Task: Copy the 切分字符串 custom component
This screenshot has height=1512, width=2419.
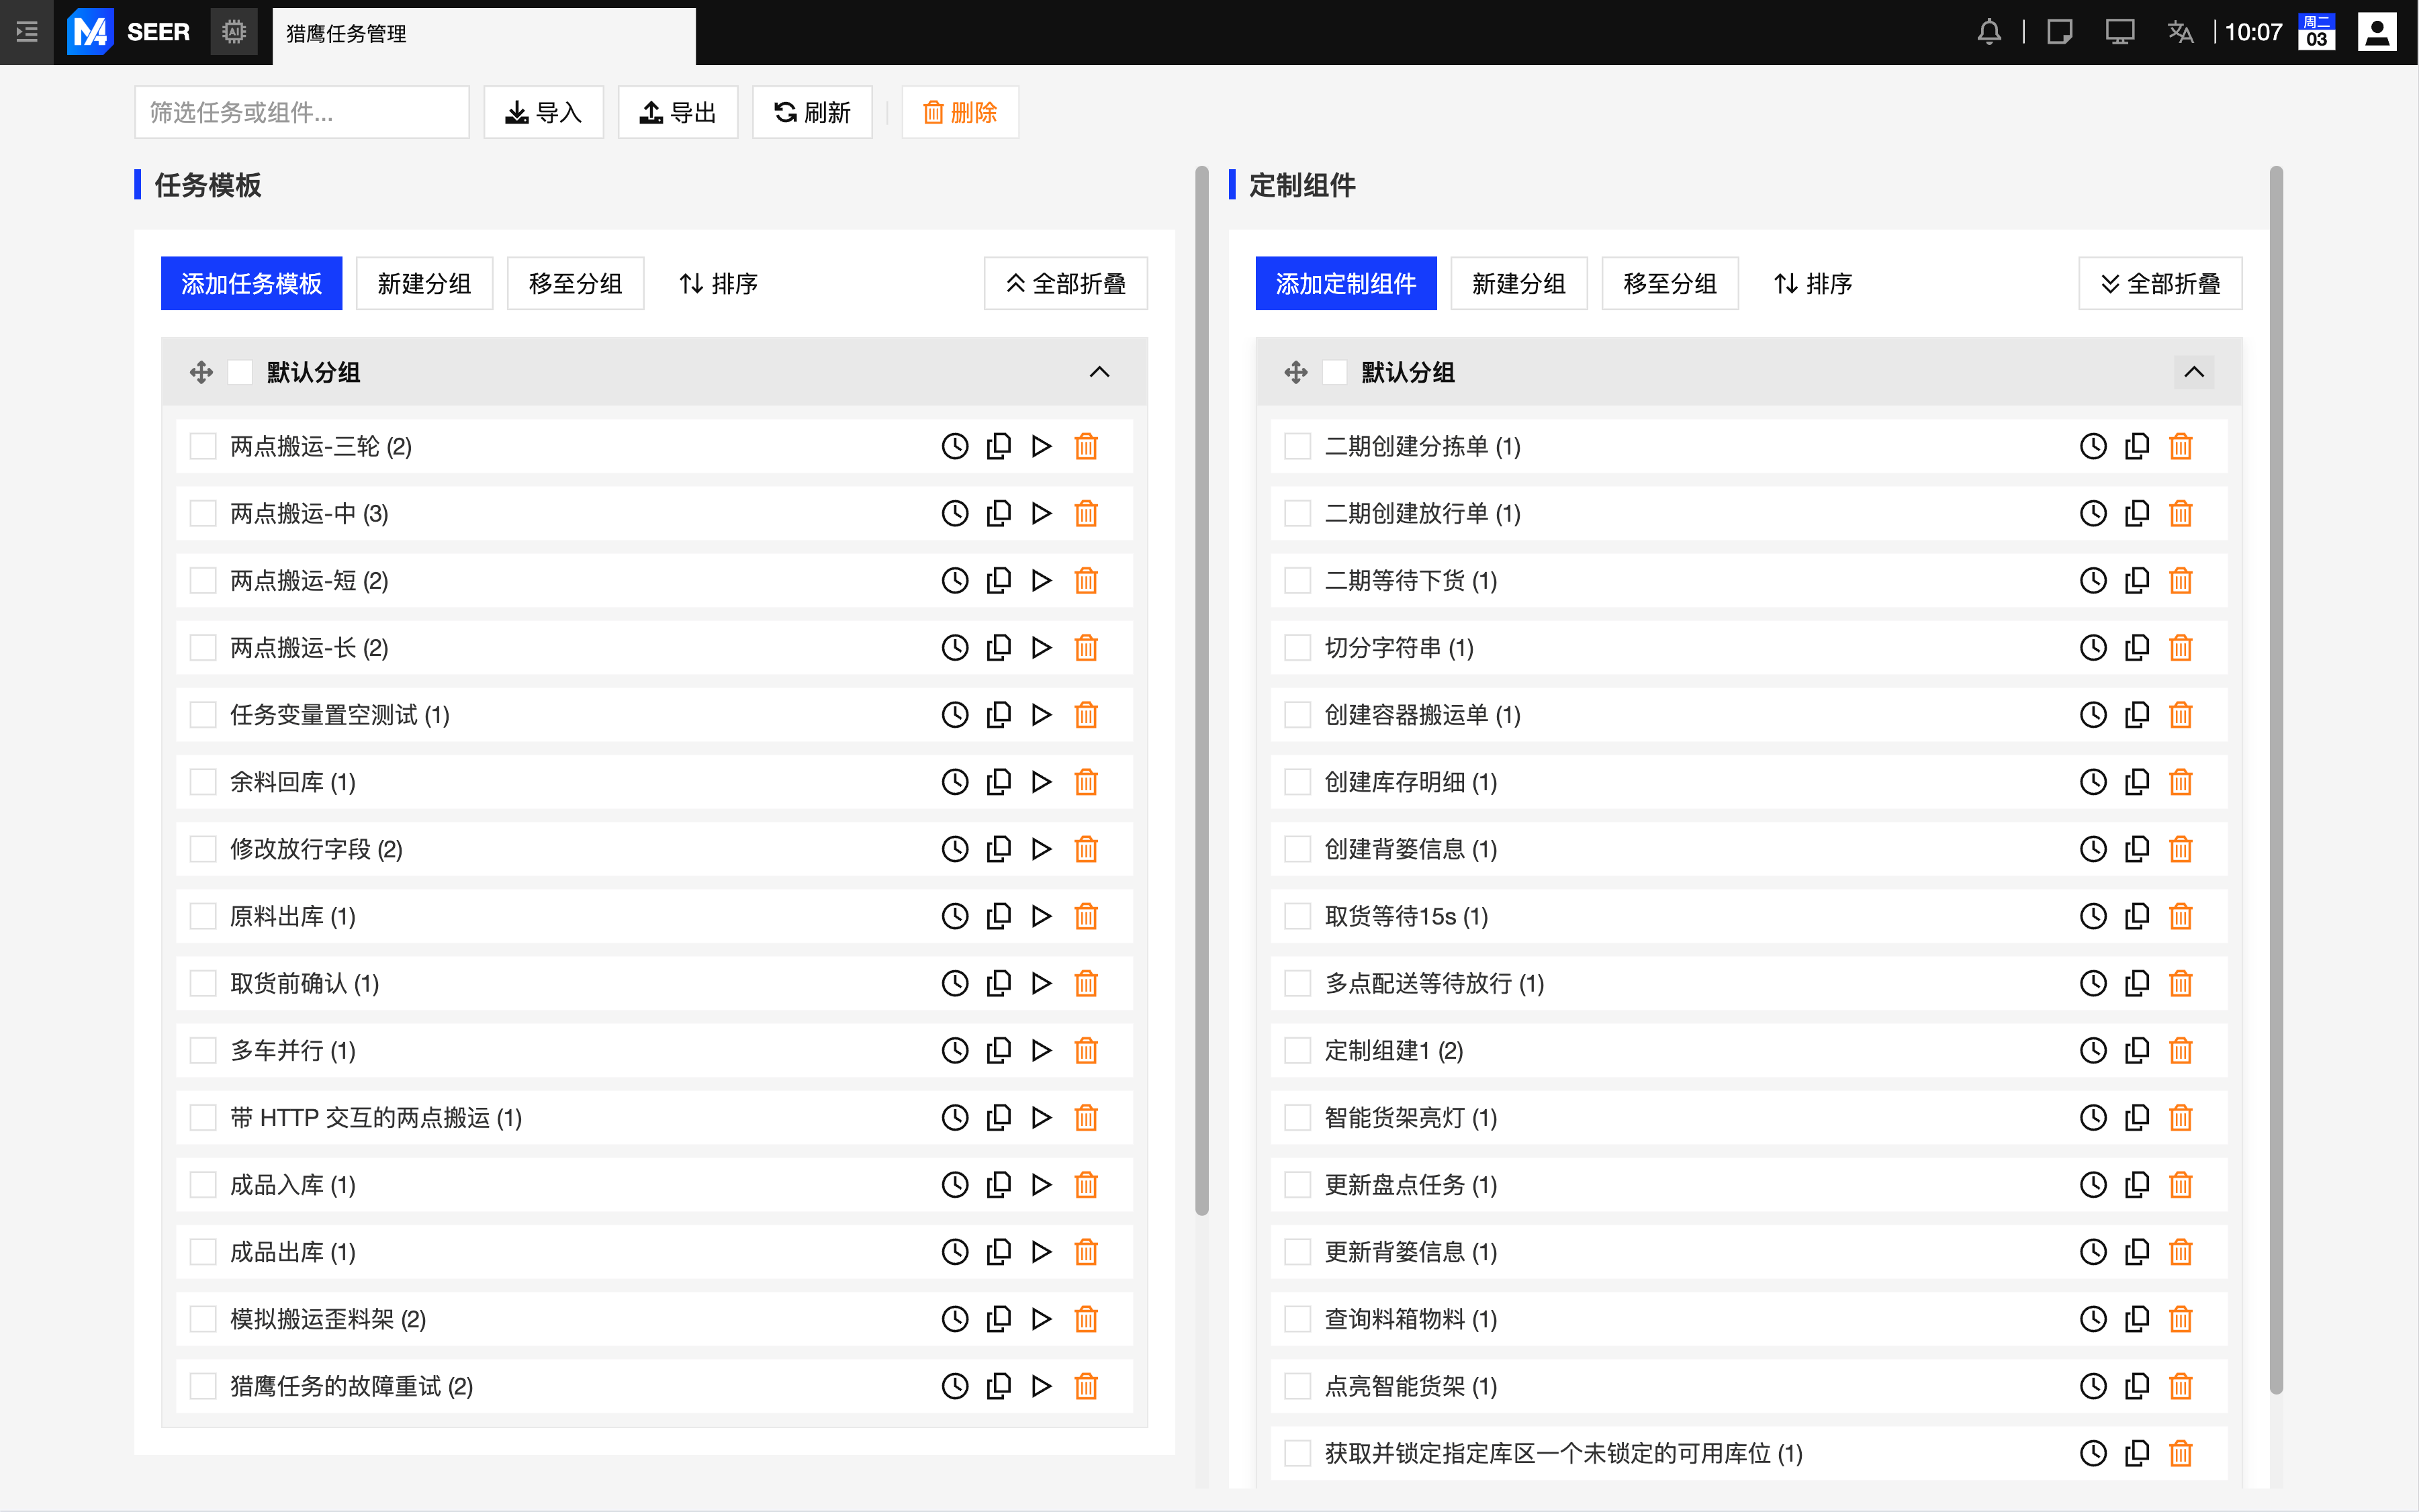Action: click(2136, 648)
